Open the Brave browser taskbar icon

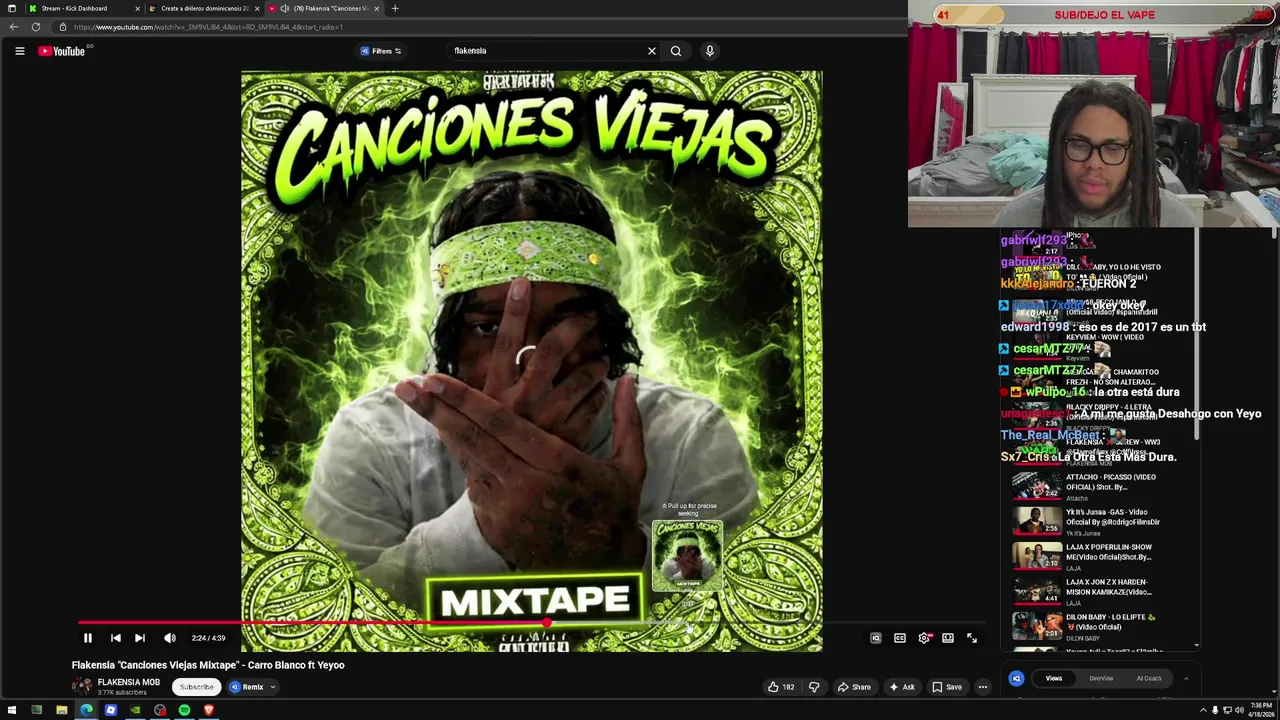point(209,710)
